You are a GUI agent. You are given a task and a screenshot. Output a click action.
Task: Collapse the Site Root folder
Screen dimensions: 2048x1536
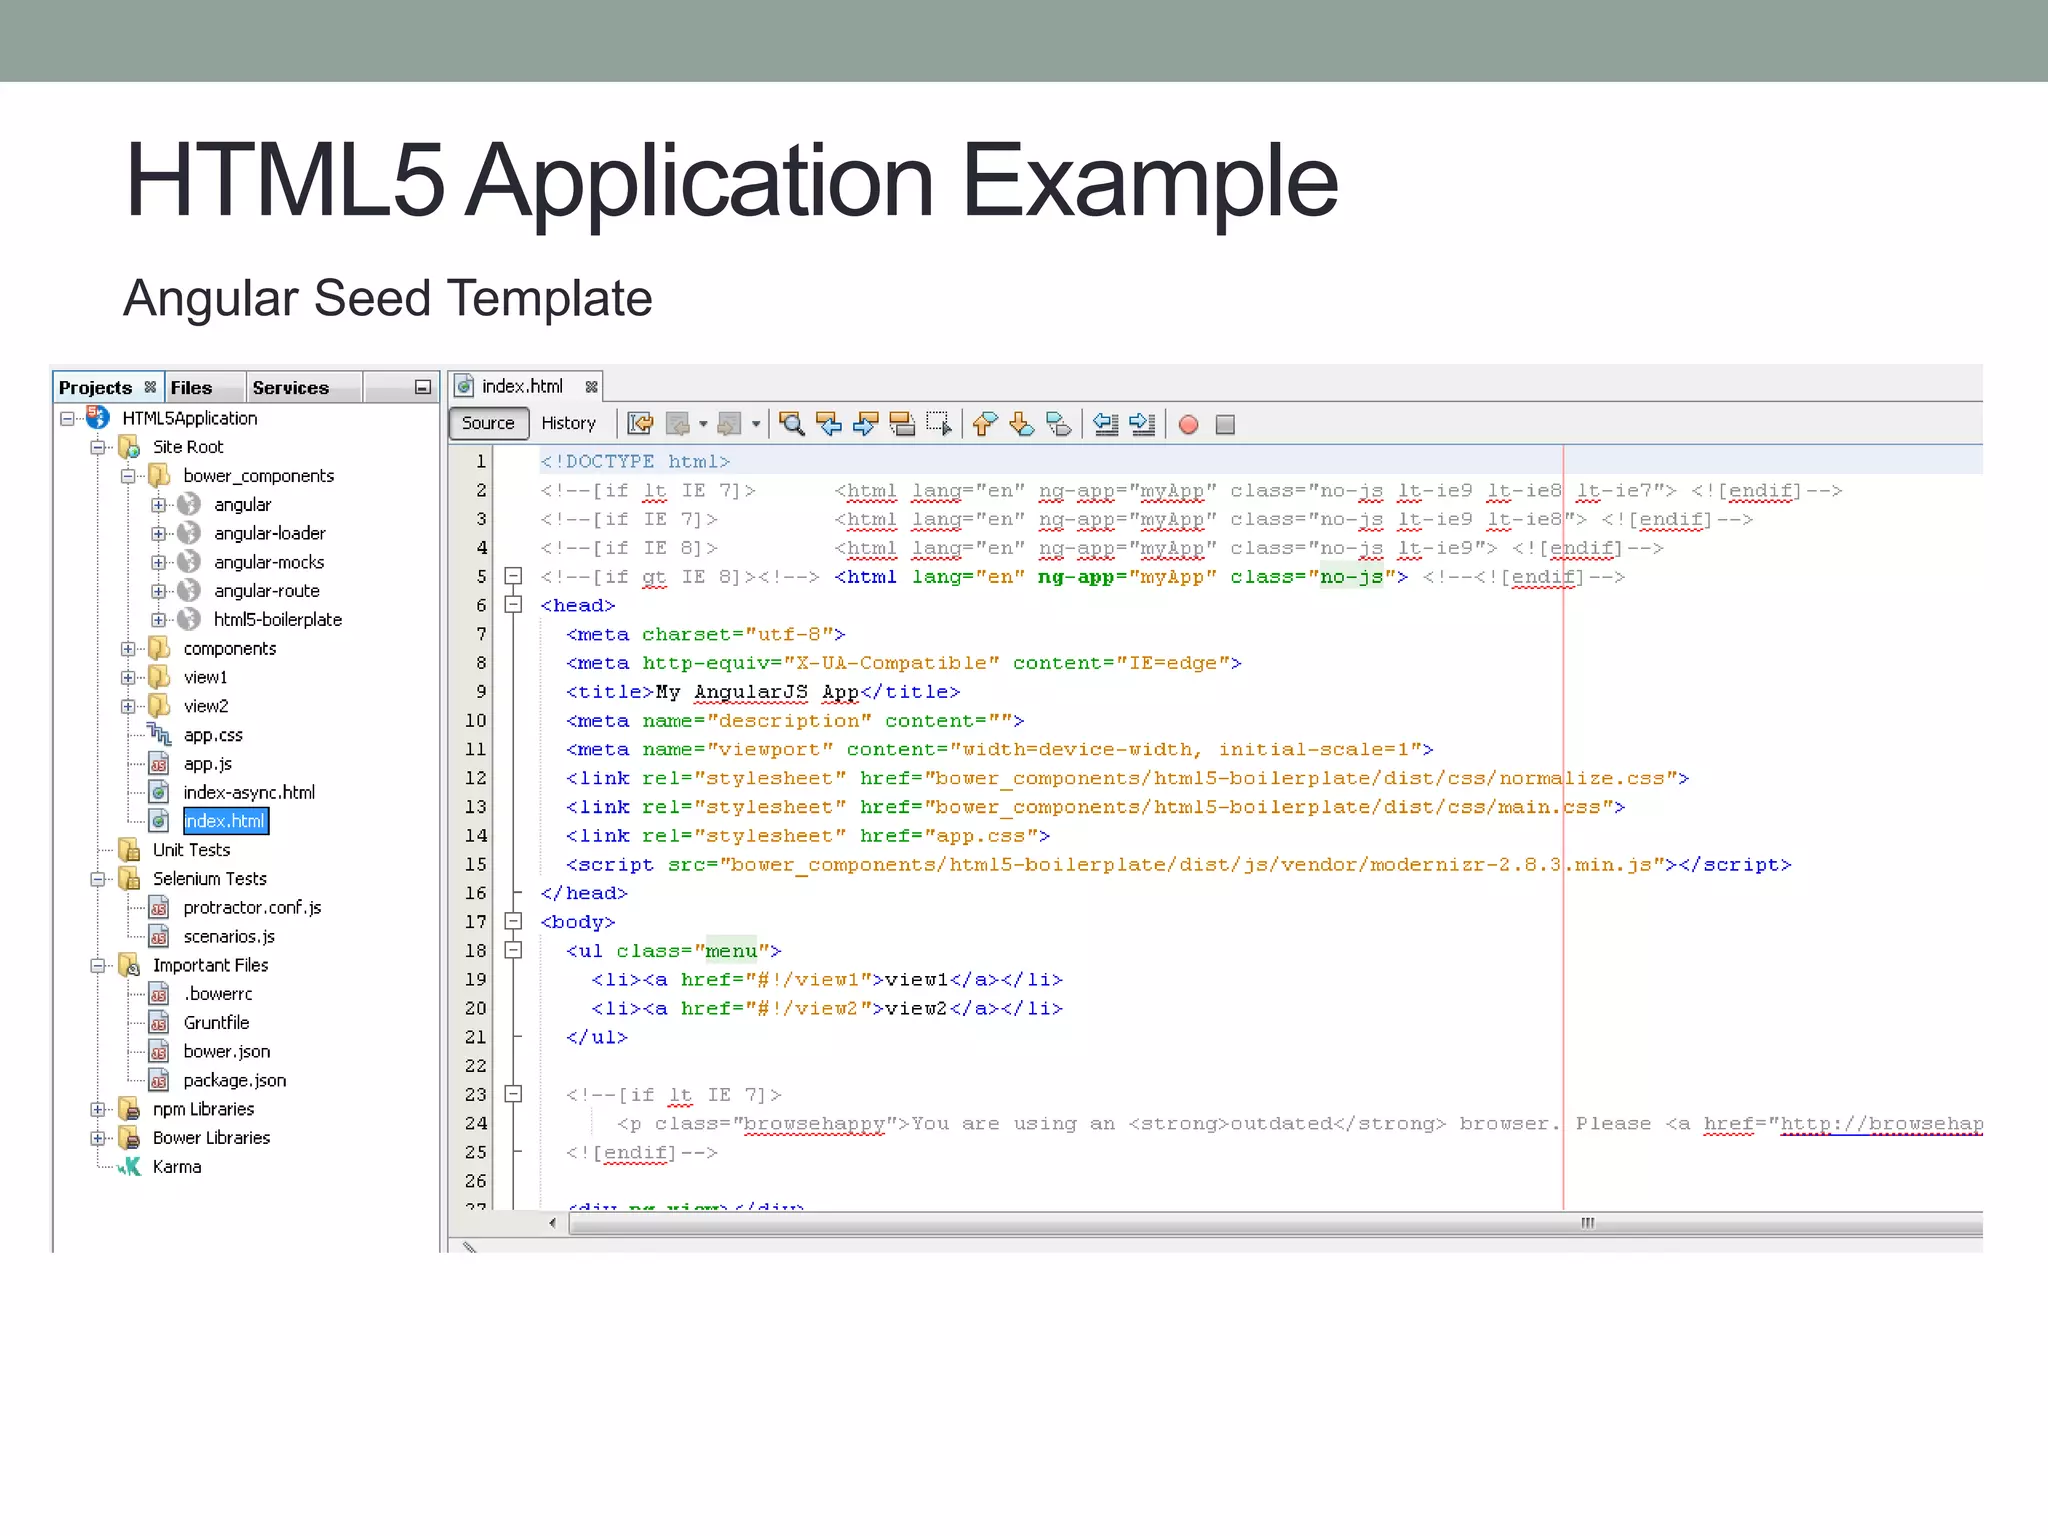[x=98, y=447]
